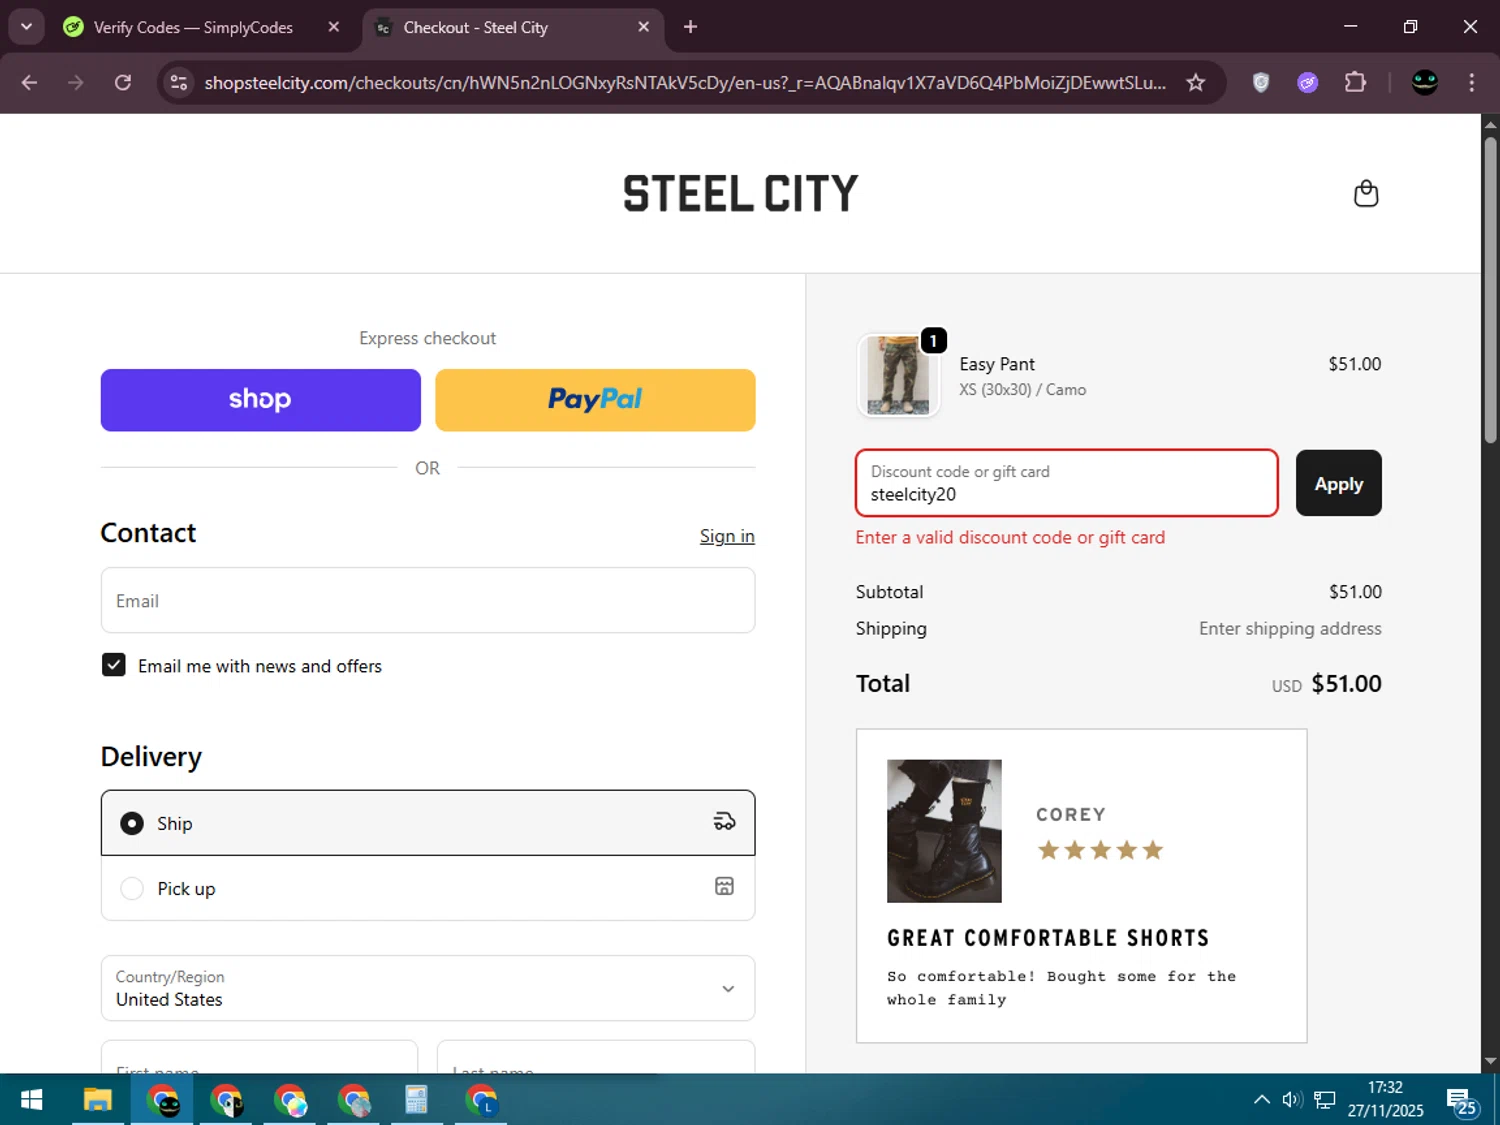Click the Easy Pant product thumbnail
Viewport: 1500px width, 1125px height.
point(898,376)
